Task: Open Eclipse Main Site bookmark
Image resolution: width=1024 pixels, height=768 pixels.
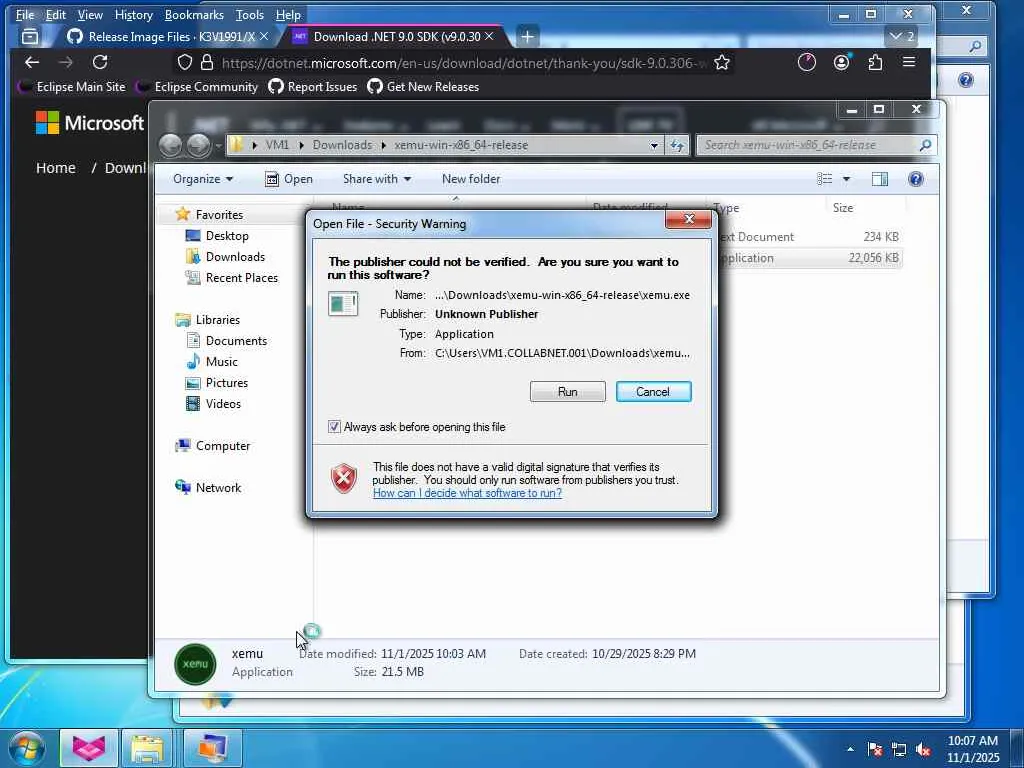Action: [71, 87]
